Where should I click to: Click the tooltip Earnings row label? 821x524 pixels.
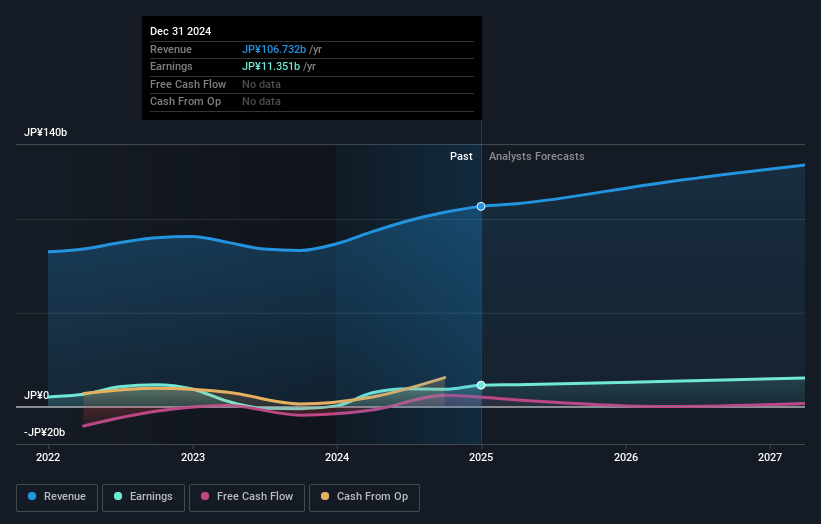171,66
